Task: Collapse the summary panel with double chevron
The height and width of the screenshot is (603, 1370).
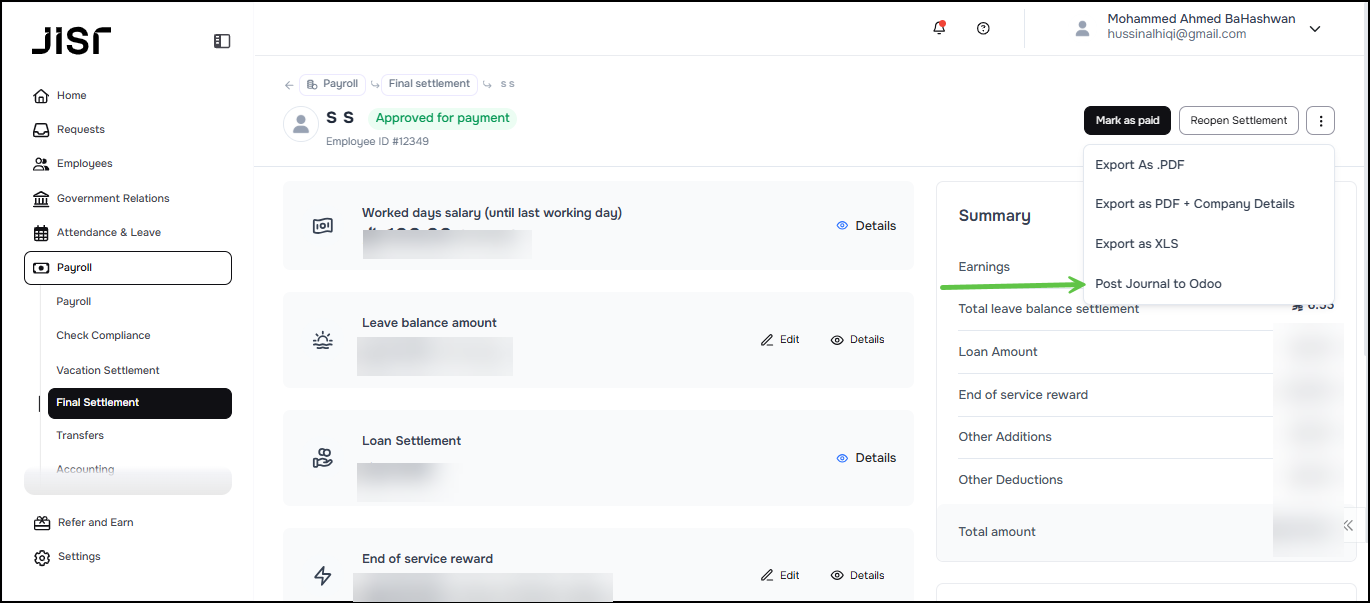Action: [1349, 525]
